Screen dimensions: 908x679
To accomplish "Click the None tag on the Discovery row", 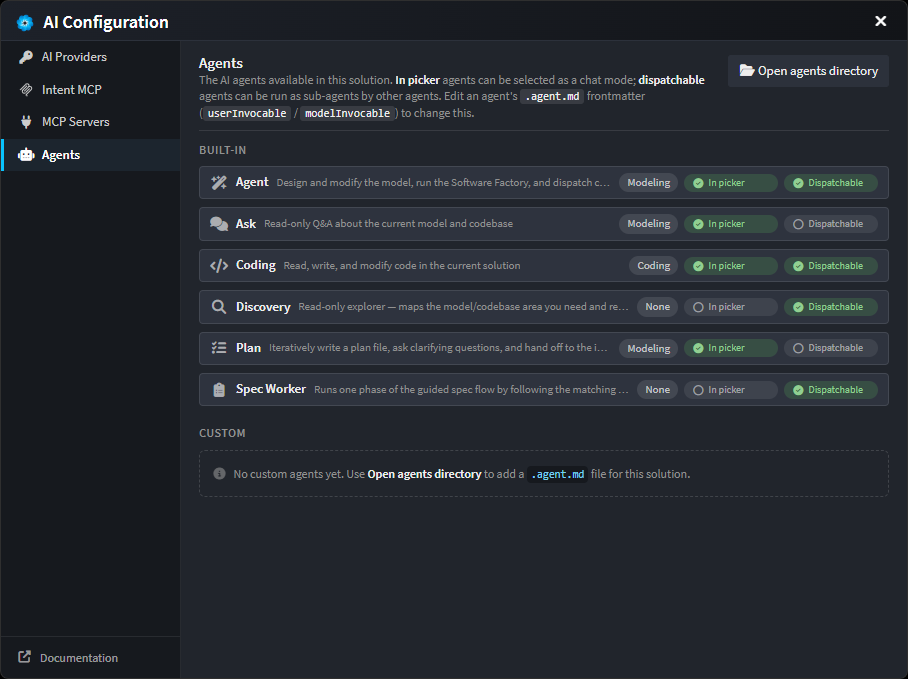I will click(658, 307).
